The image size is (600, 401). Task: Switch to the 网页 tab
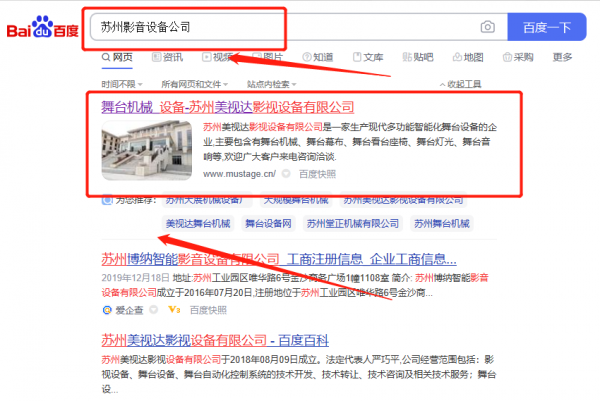[x=117, y=58]
